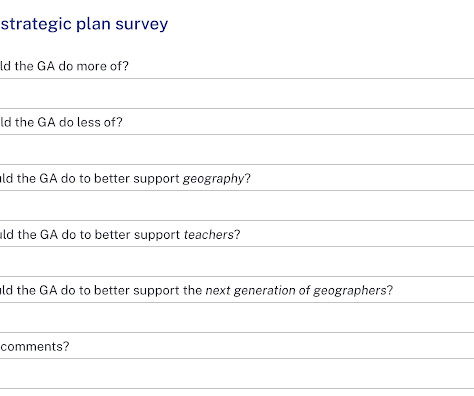Viewport: 474px width, 396px height.
Task: Focus the answer field below the geography question
Action: click(x=237, y=206)
